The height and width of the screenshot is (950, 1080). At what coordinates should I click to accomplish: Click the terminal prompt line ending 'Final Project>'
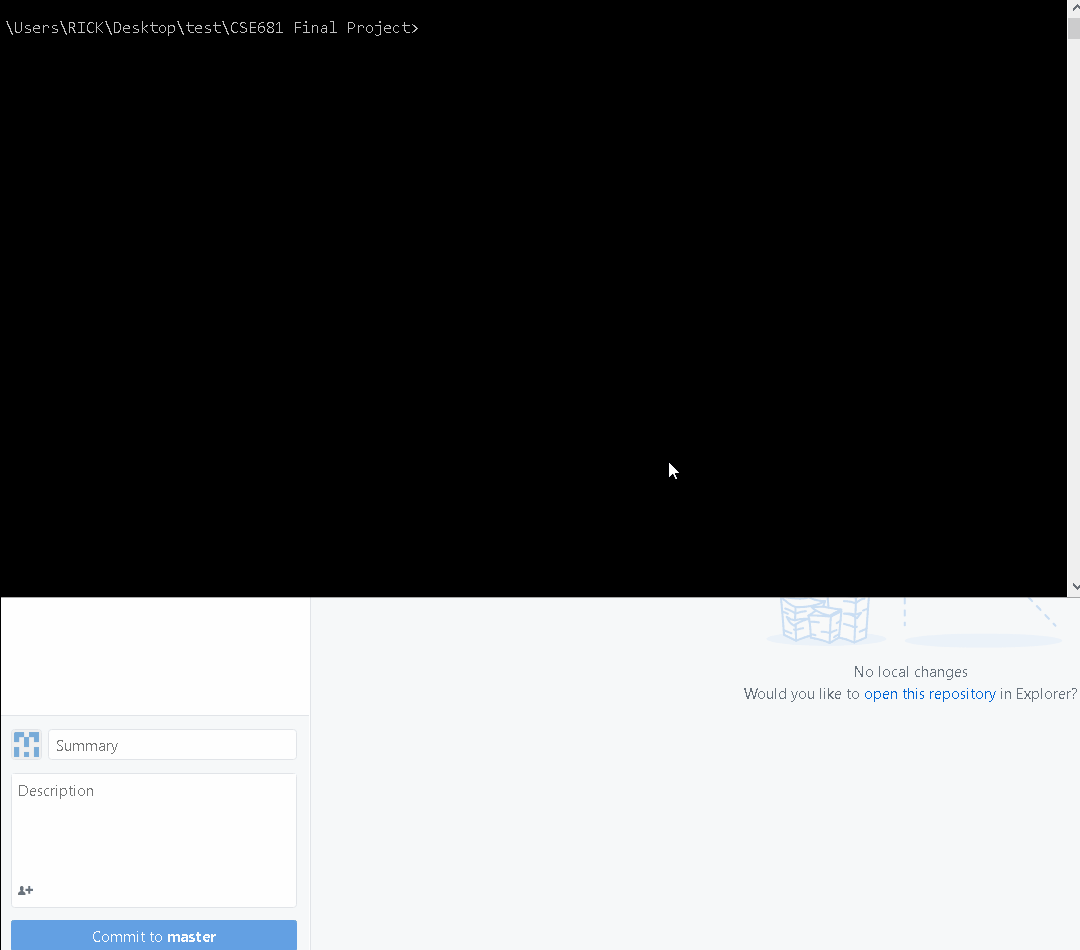(211, 28)
